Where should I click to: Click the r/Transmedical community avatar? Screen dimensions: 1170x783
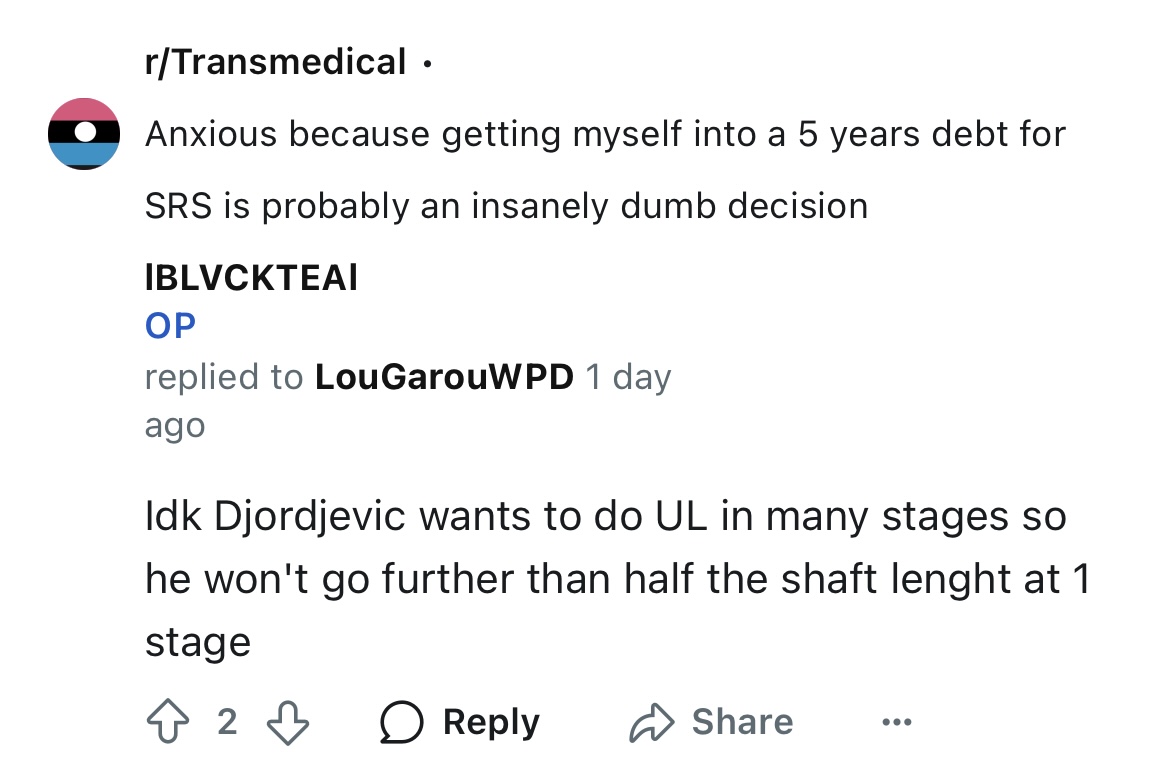click(x=84, y=134)
